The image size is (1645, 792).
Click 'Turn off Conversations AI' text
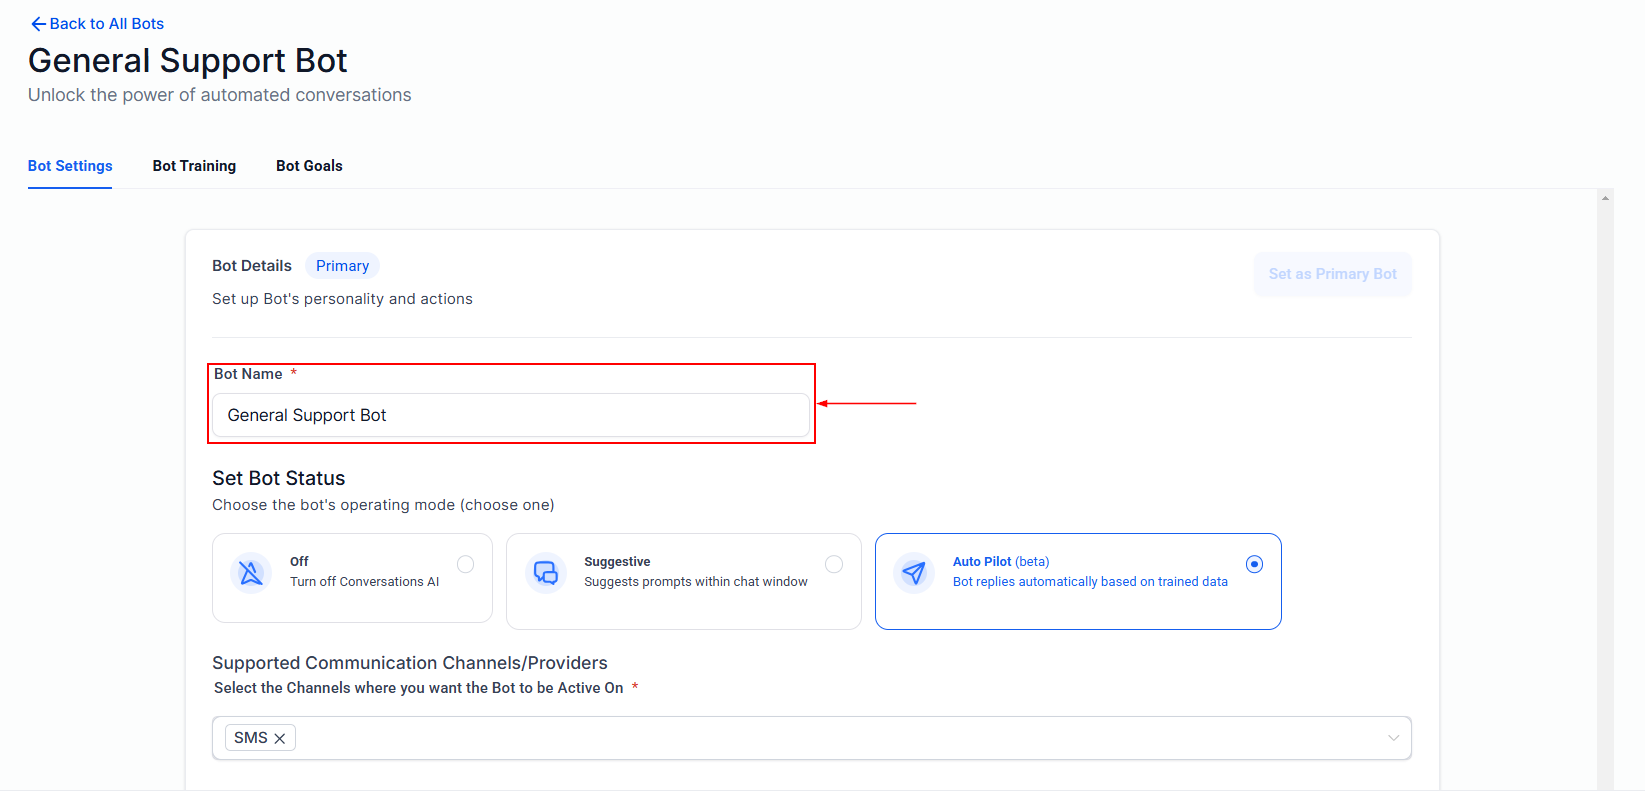(x=365, y=582)
